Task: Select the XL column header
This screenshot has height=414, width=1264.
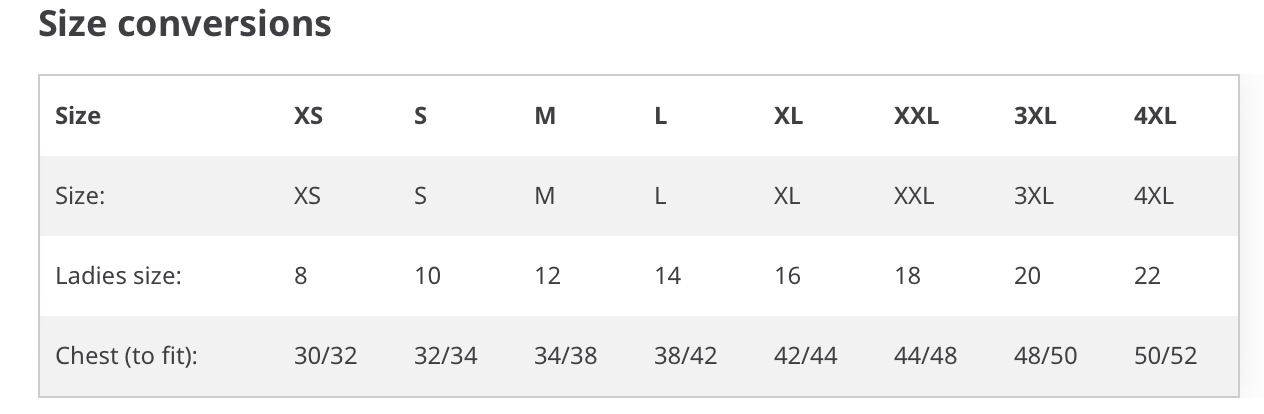Action: (x=788, y=116)
